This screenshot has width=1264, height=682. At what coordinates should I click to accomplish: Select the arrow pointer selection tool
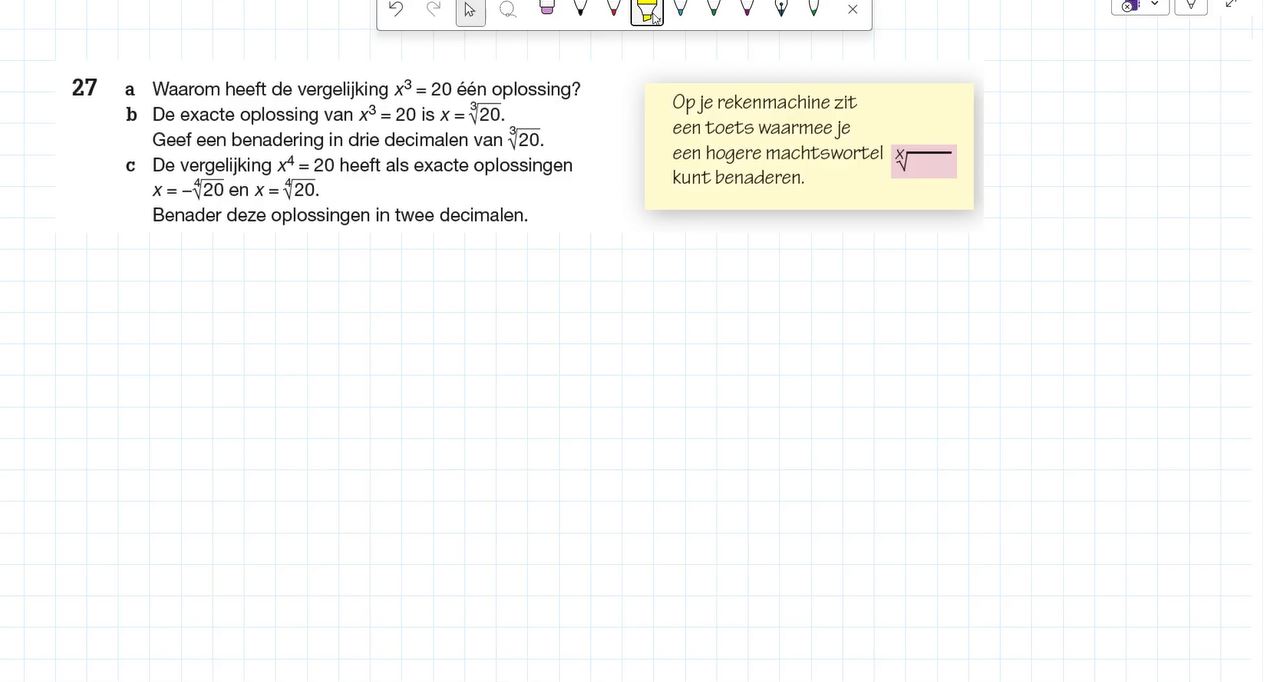[x=471, y=10]
